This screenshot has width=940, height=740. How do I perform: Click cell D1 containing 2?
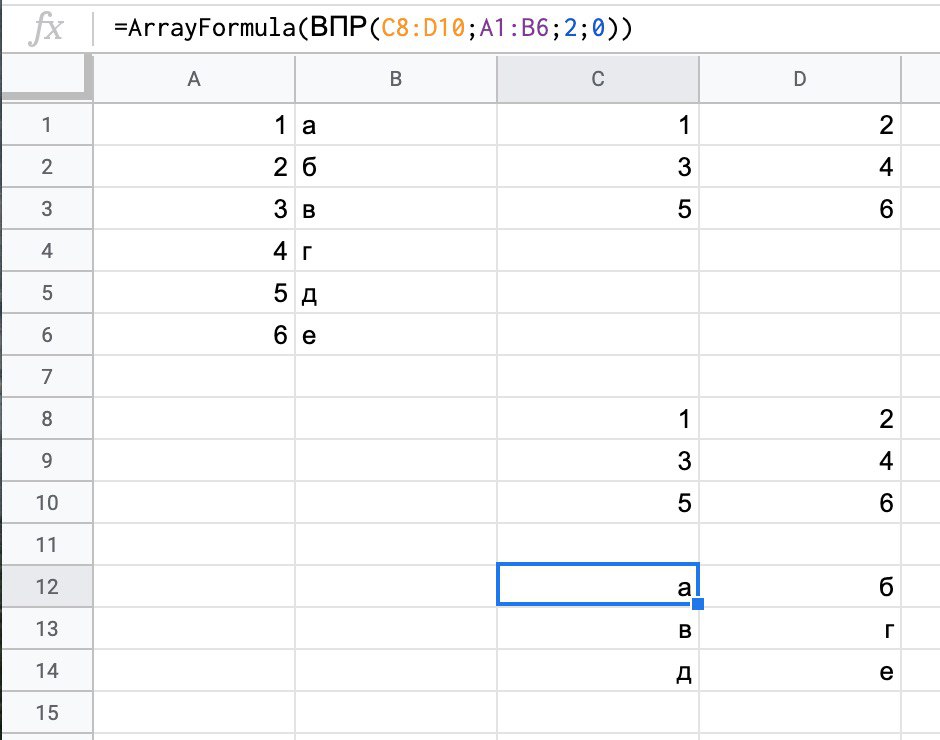point(800,124)
